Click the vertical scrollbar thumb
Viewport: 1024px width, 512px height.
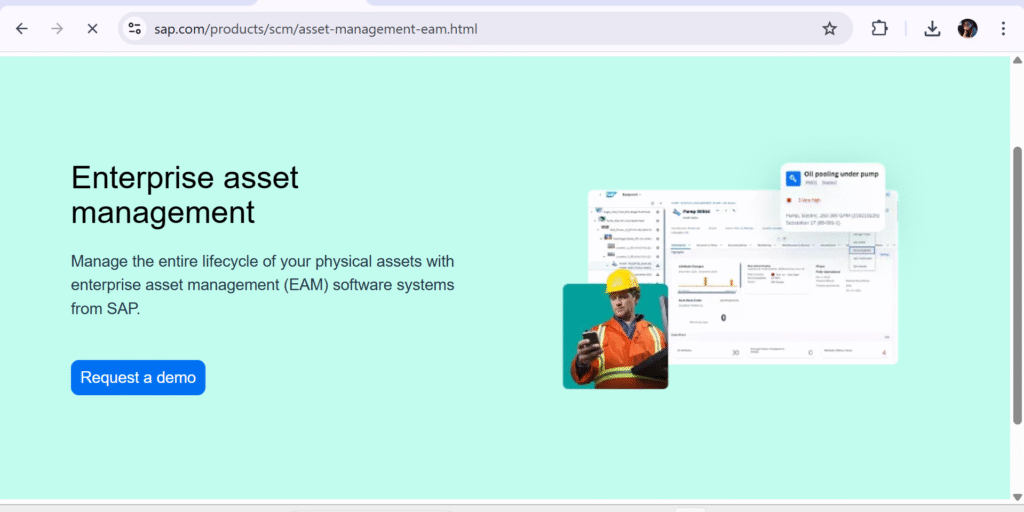[1017, 285]
